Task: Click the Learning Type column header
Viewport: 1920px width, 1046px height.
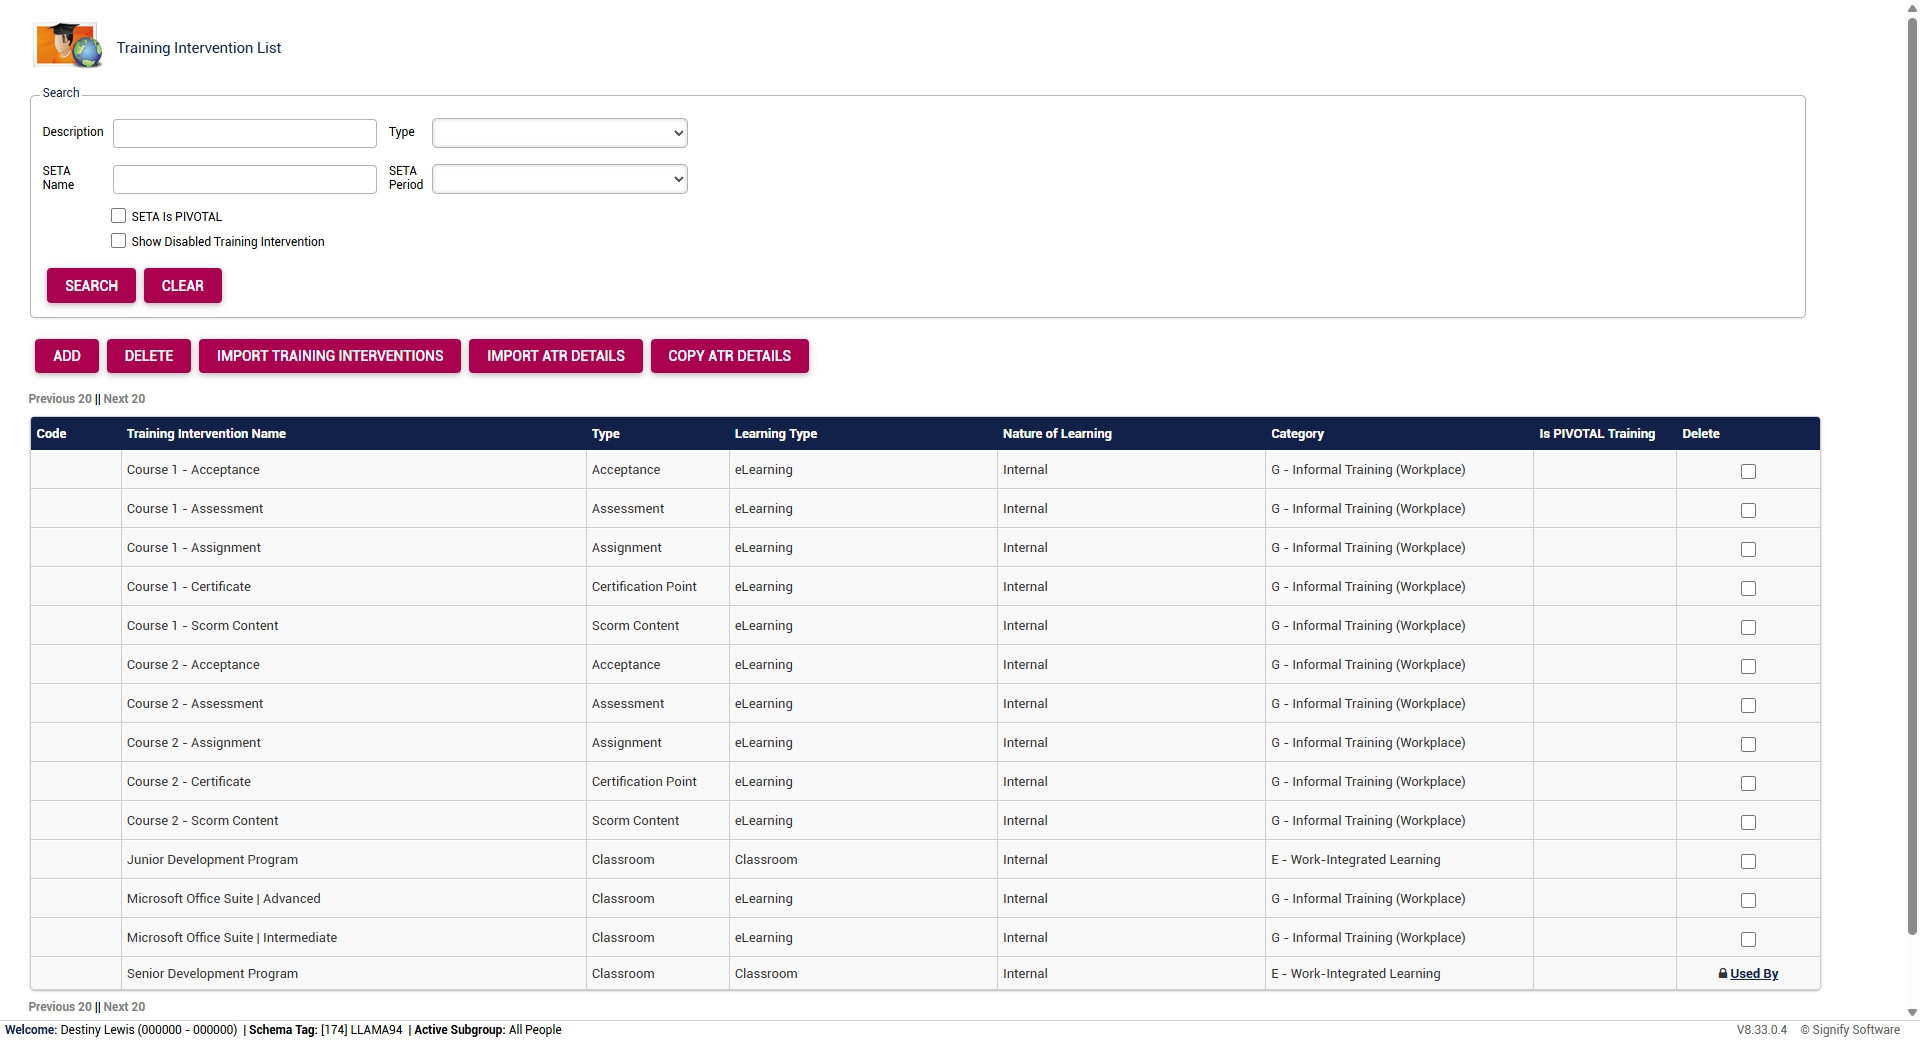Action: coord(775,433)
